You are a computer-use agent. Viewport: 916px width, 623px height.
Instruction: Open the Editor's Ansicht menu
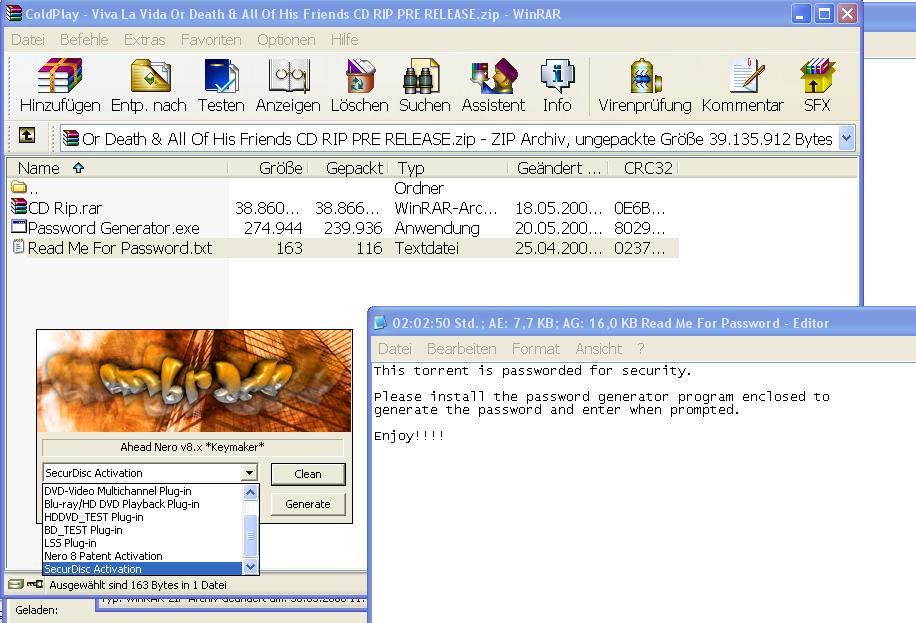(x=599, y=349)
